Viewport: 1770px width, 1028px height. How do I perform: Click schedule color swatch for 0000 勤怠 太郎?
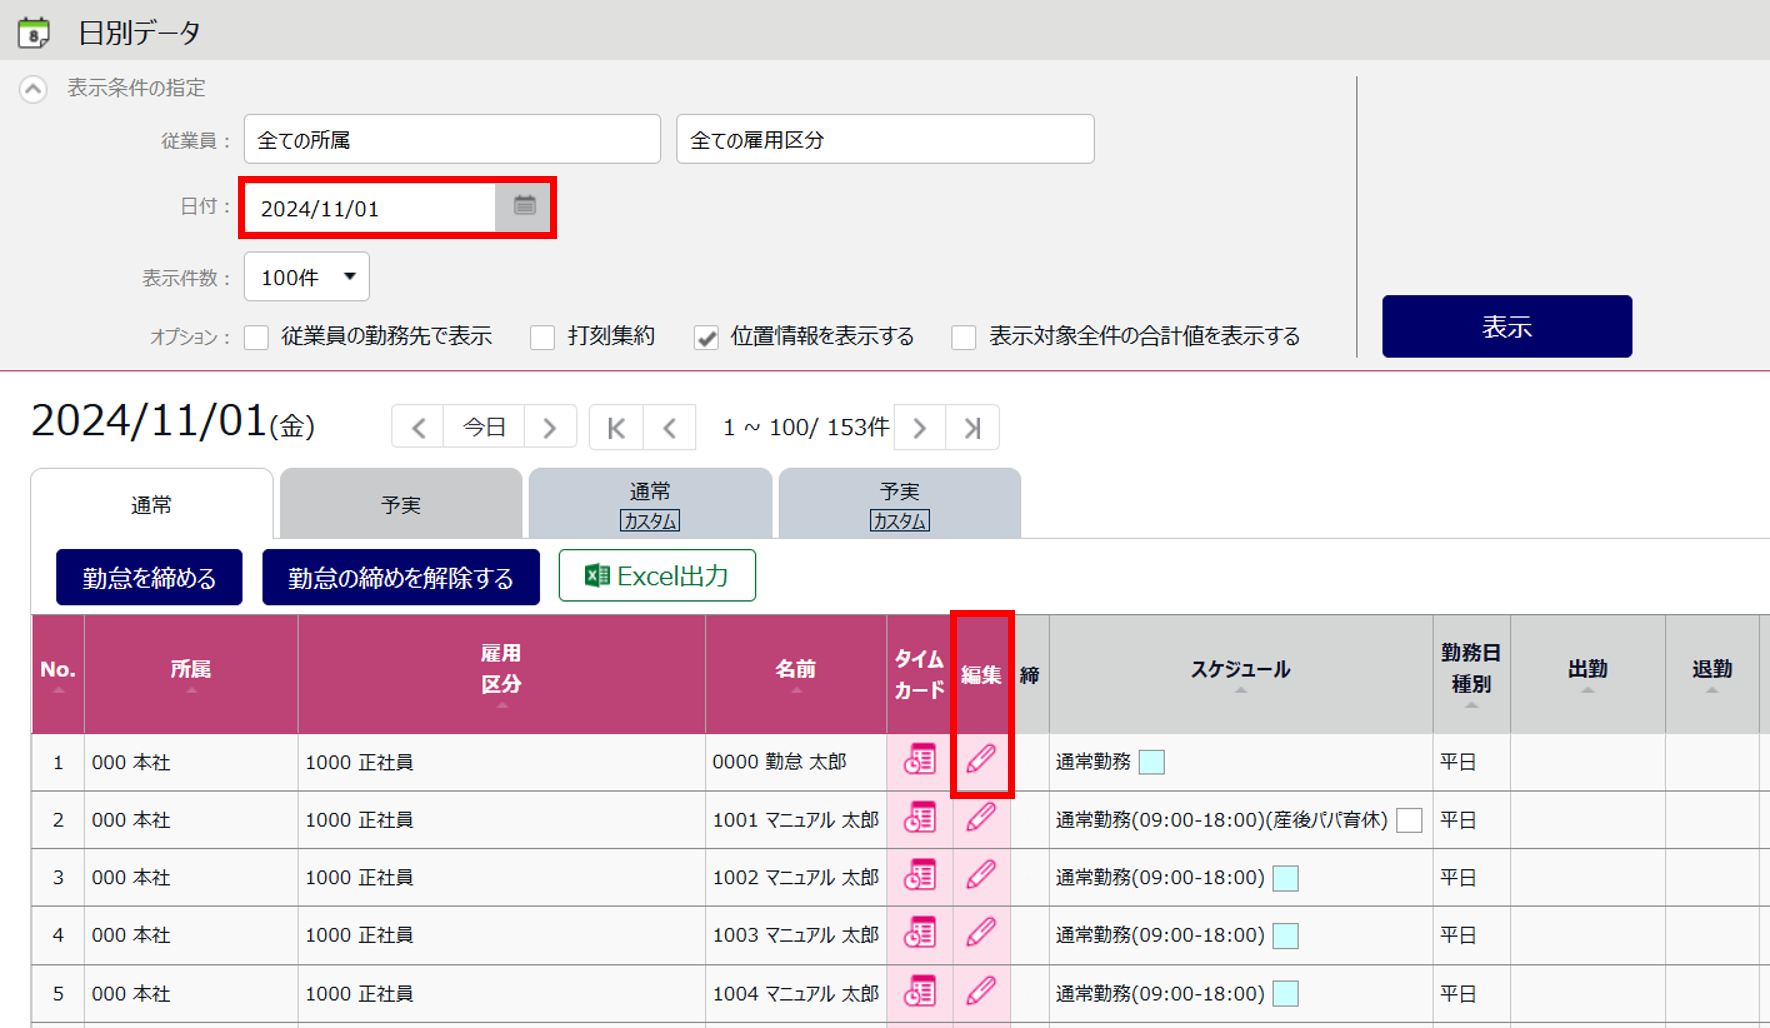pyautogui.click(x=1152, y=762)
